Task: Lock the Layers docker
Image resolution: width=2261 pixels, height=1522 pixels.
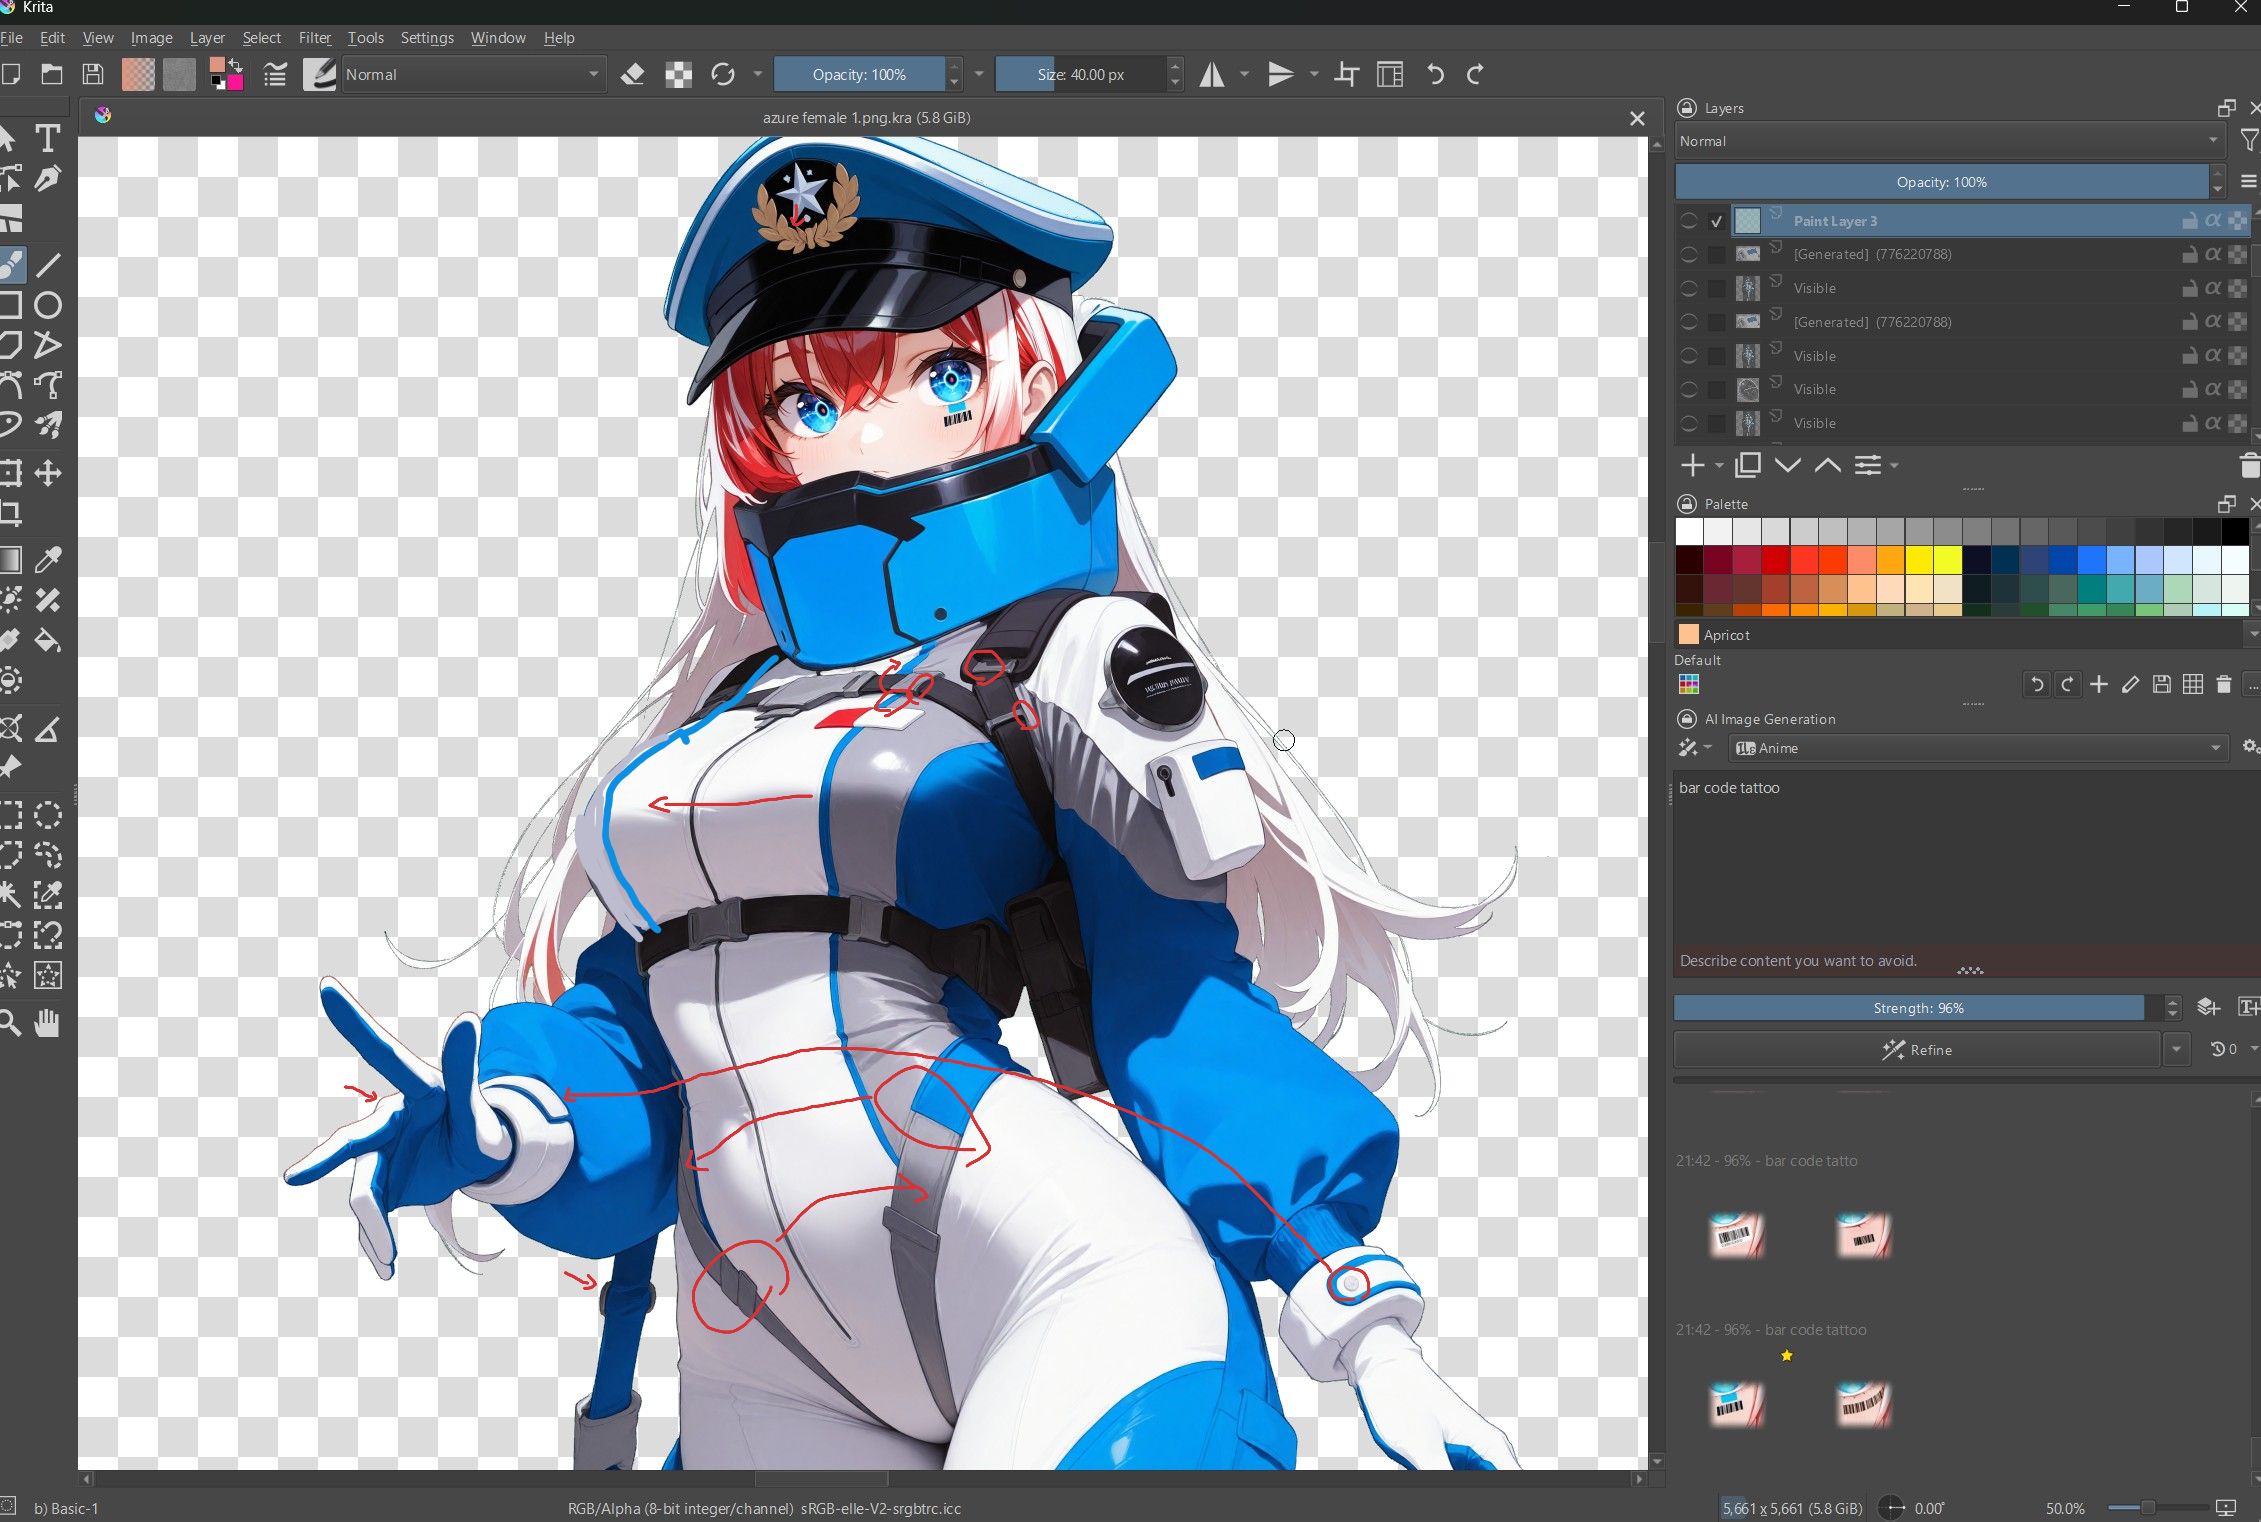Action: coord(1687,108)
